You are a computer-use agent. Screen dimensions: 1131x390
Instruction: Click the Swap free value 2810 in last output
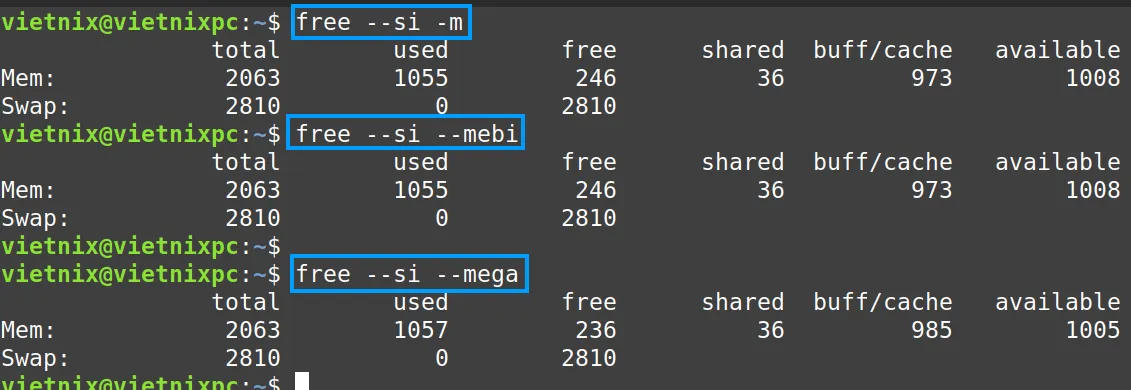click(589, 358)
